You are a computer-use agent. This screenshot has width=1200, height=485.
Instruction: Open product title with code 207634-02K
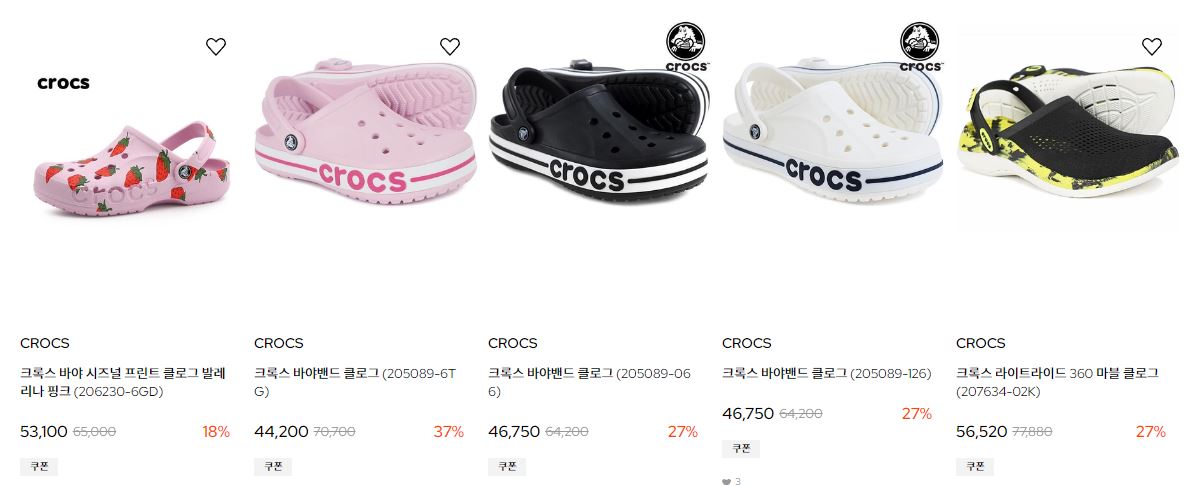(1058, 382)
